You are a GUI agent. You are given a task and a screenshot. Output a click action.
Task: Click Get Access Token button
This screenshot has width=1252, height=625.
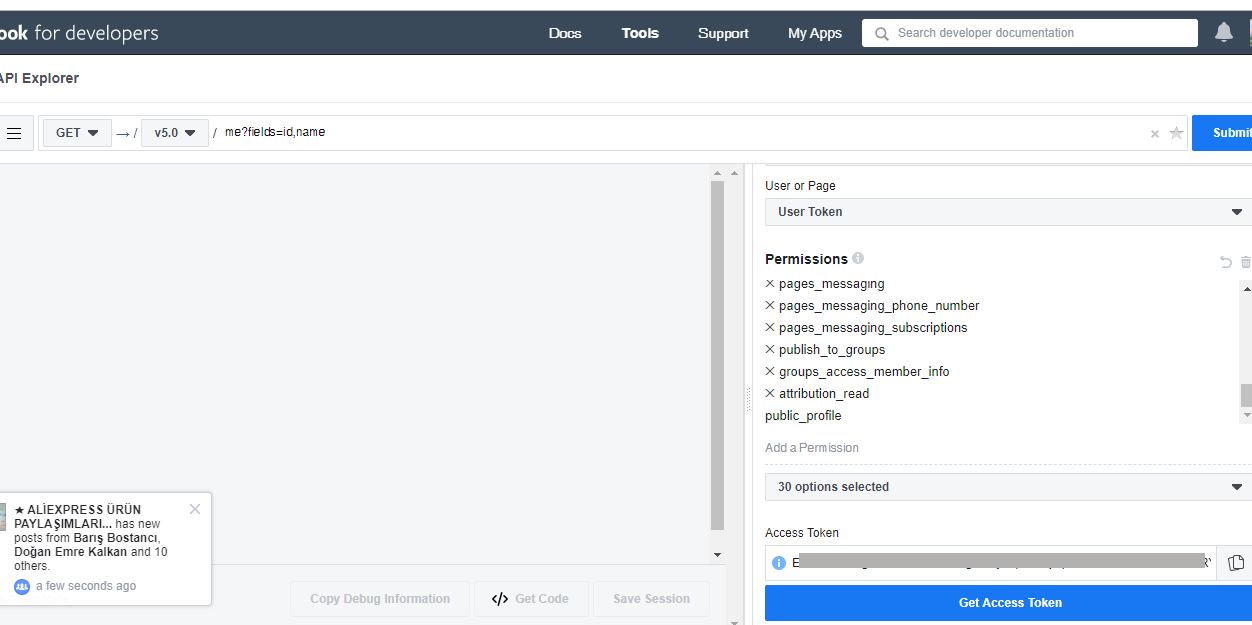(1008, 603)
